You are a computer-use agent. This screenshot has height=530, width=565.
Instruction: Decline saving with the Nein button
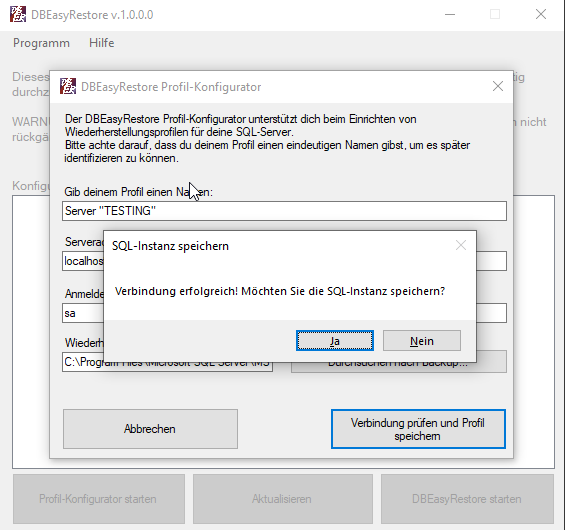pyautogui.click(x=422, y=340)
